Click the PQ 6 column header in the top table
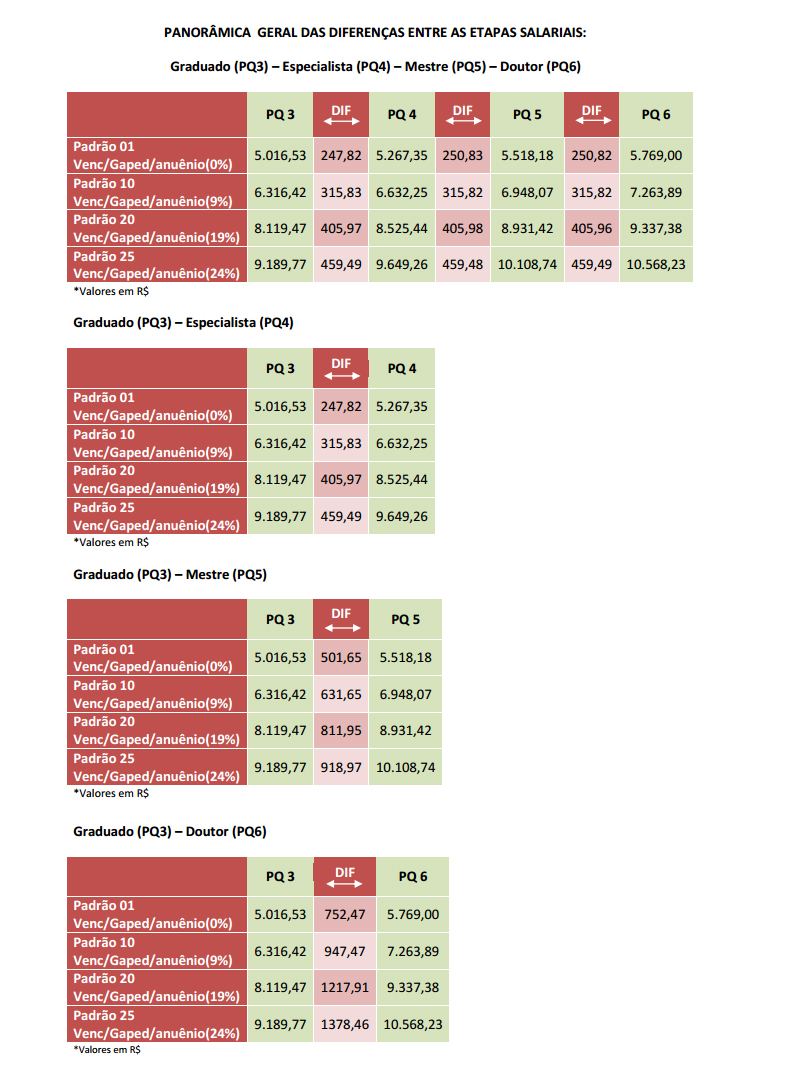 (x=656, y=115)
